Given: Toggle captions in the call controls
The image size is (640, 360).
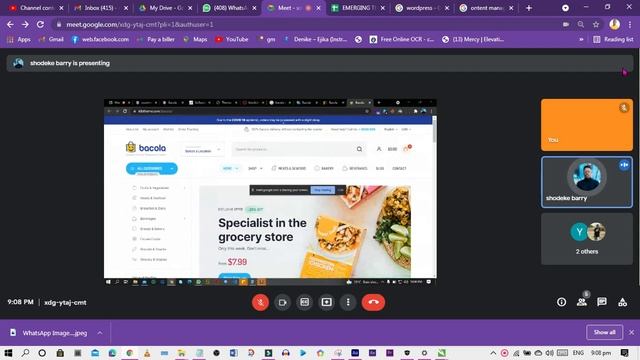Looking at the screenshot, I should coord(304,302).
